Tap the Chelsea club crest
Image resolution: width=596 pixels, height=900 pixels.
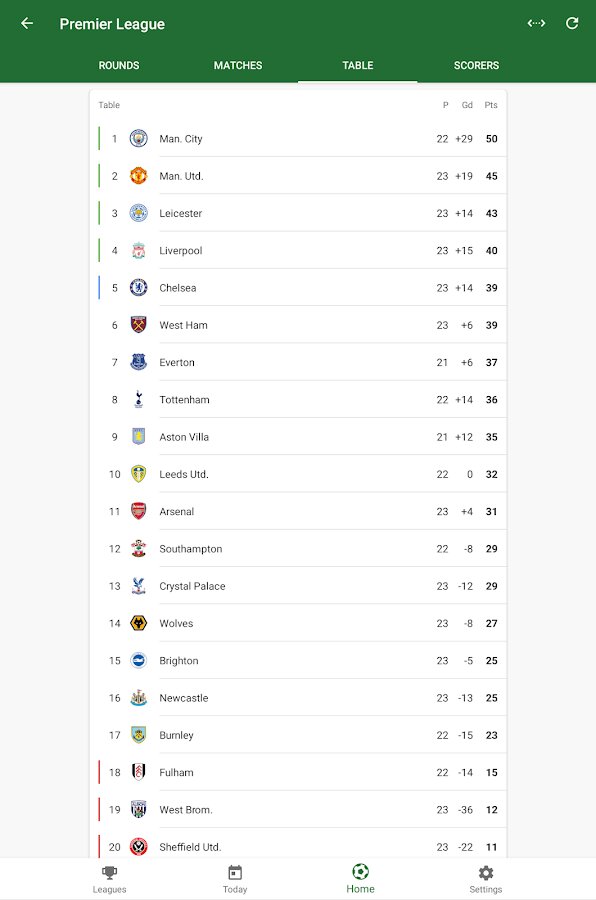(x=138, y=288)
